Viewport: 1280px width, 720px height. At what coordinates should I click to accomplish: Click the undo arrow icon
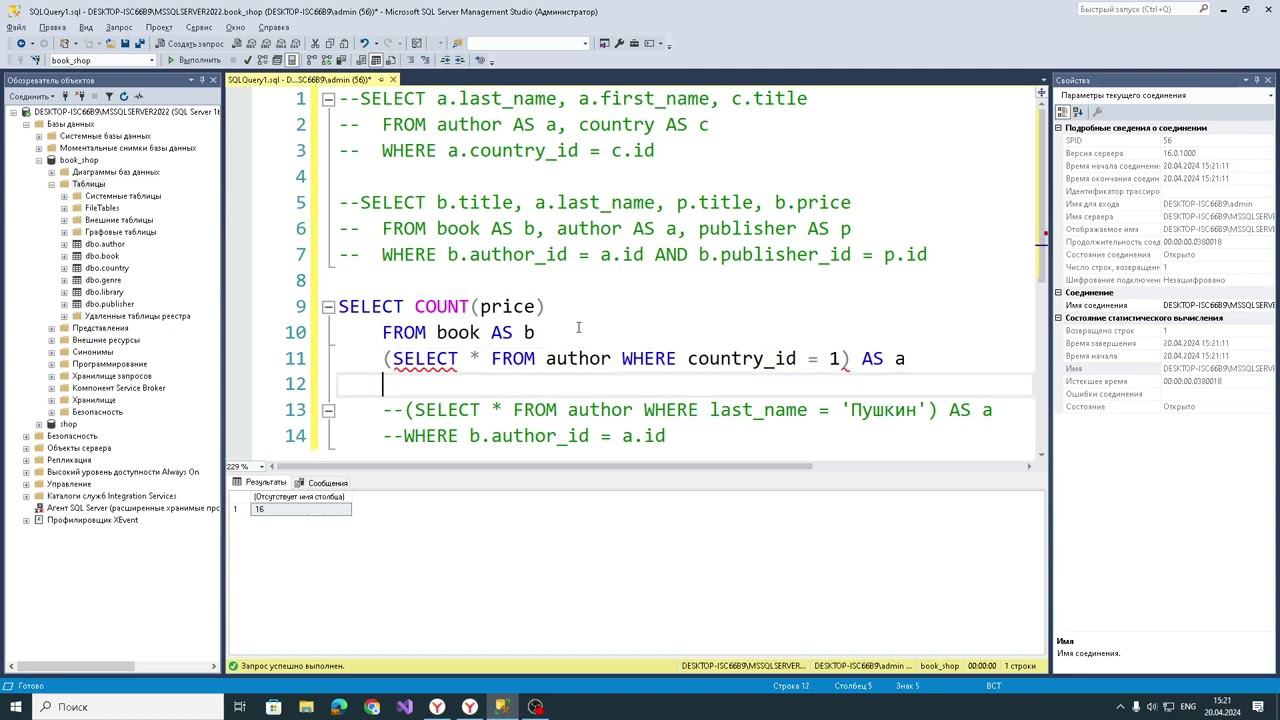364,44
